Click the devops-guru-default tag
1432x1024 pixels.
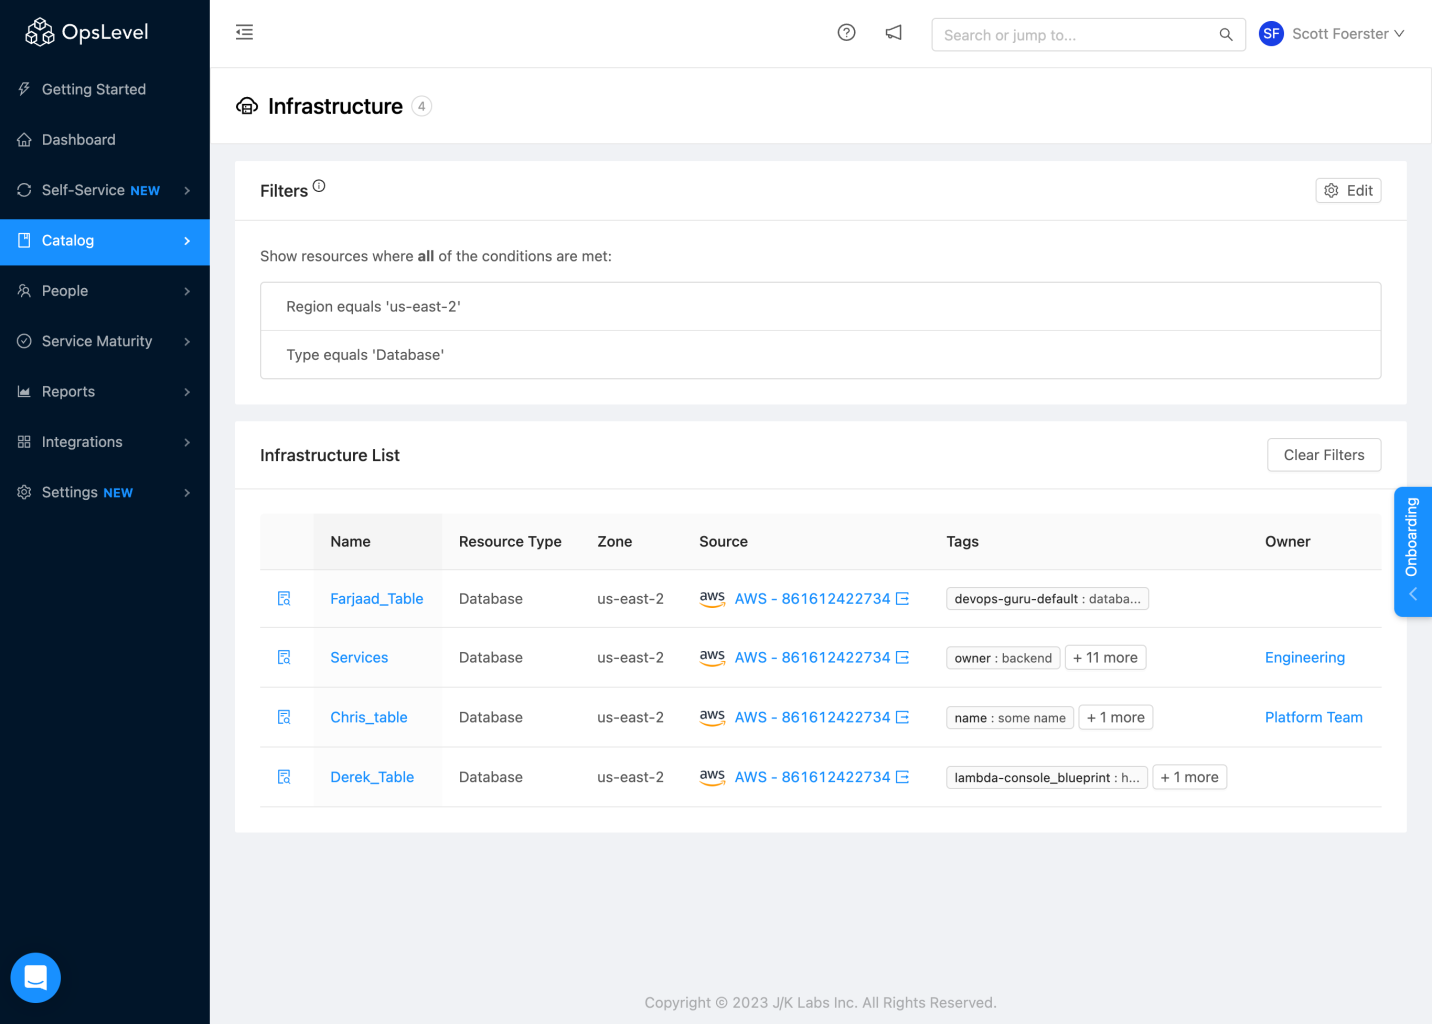point(1047,598)
